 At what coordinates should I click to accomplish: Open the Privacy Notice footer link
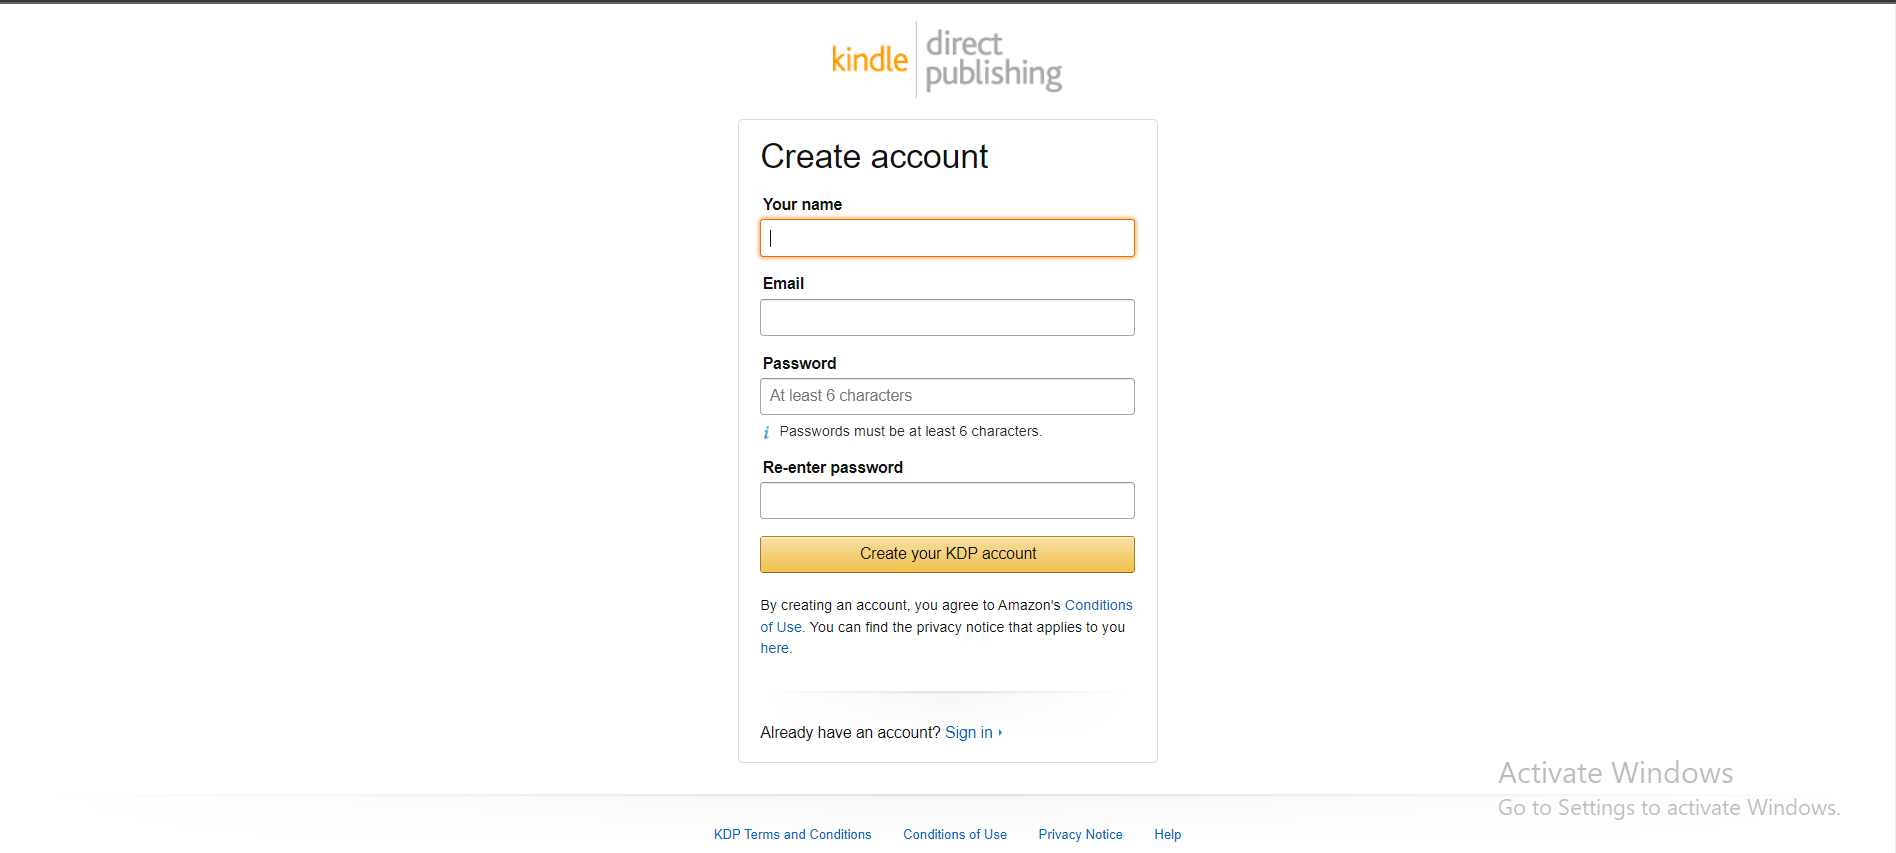coord(1080,834)
